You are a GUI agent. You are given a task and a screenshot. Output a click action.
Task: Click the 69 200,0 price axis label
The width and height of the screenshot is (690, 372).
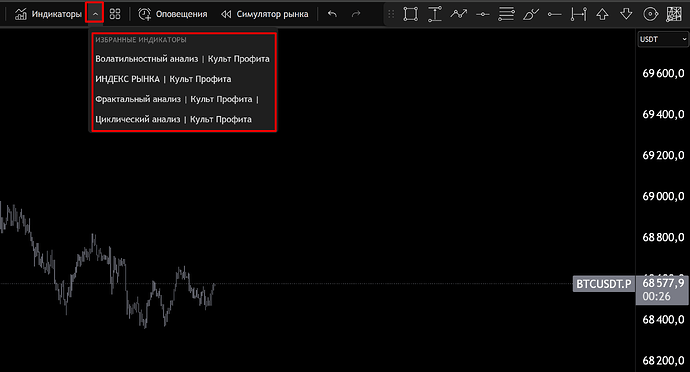(x=663, y=155)
